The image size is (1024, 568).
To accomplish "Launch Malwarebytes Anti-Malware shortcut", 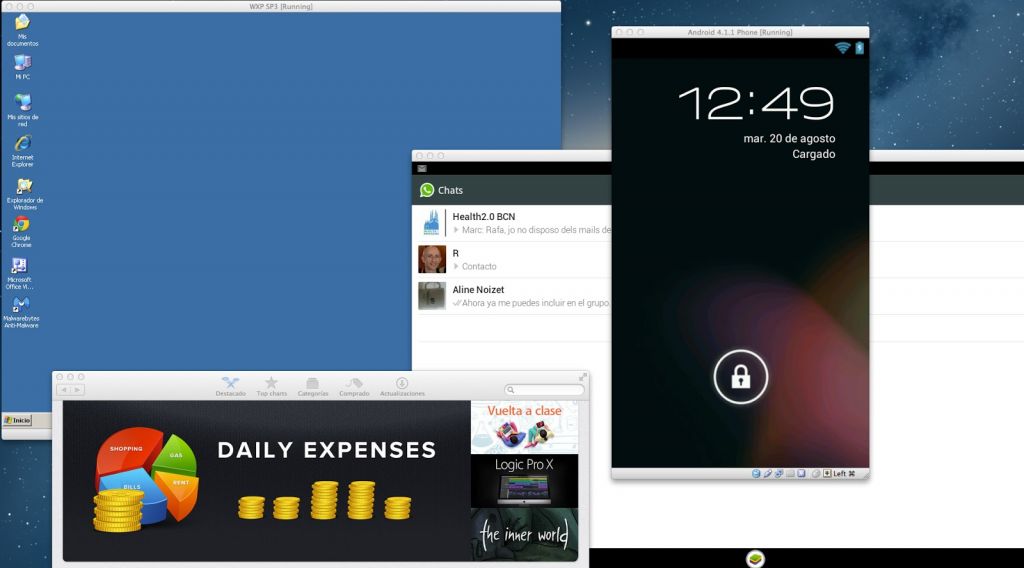I will coord(21,305).
